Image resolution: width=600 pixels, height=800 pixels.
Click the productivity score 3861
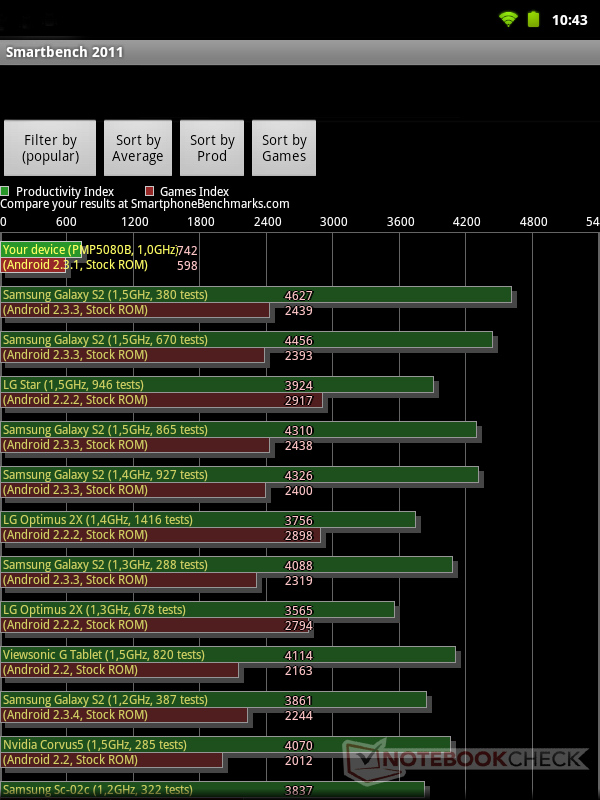click(x=298, y=699)
